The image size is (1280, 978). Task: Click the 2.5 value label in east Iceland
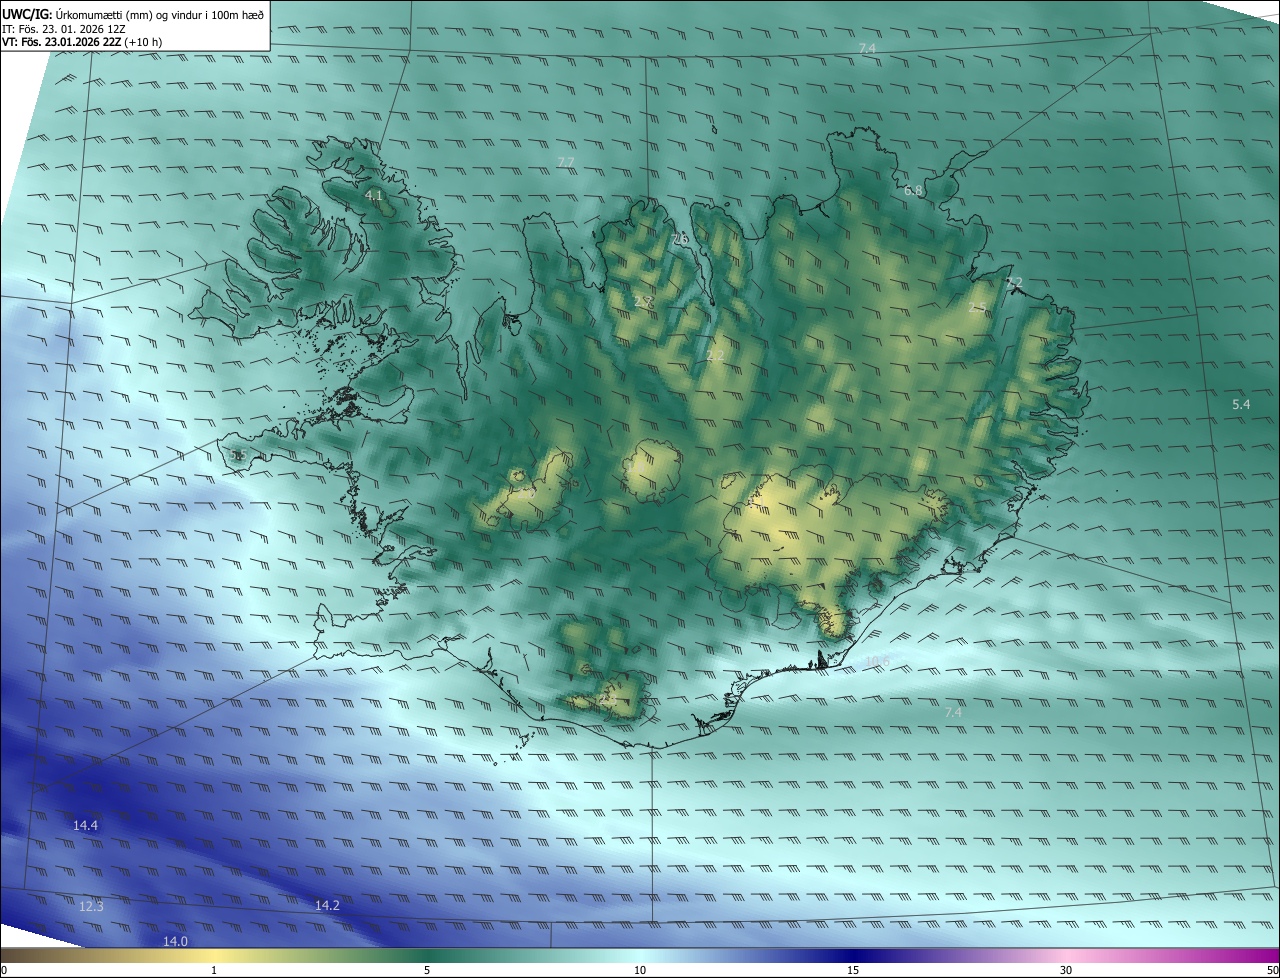click(x=978, y=308)
